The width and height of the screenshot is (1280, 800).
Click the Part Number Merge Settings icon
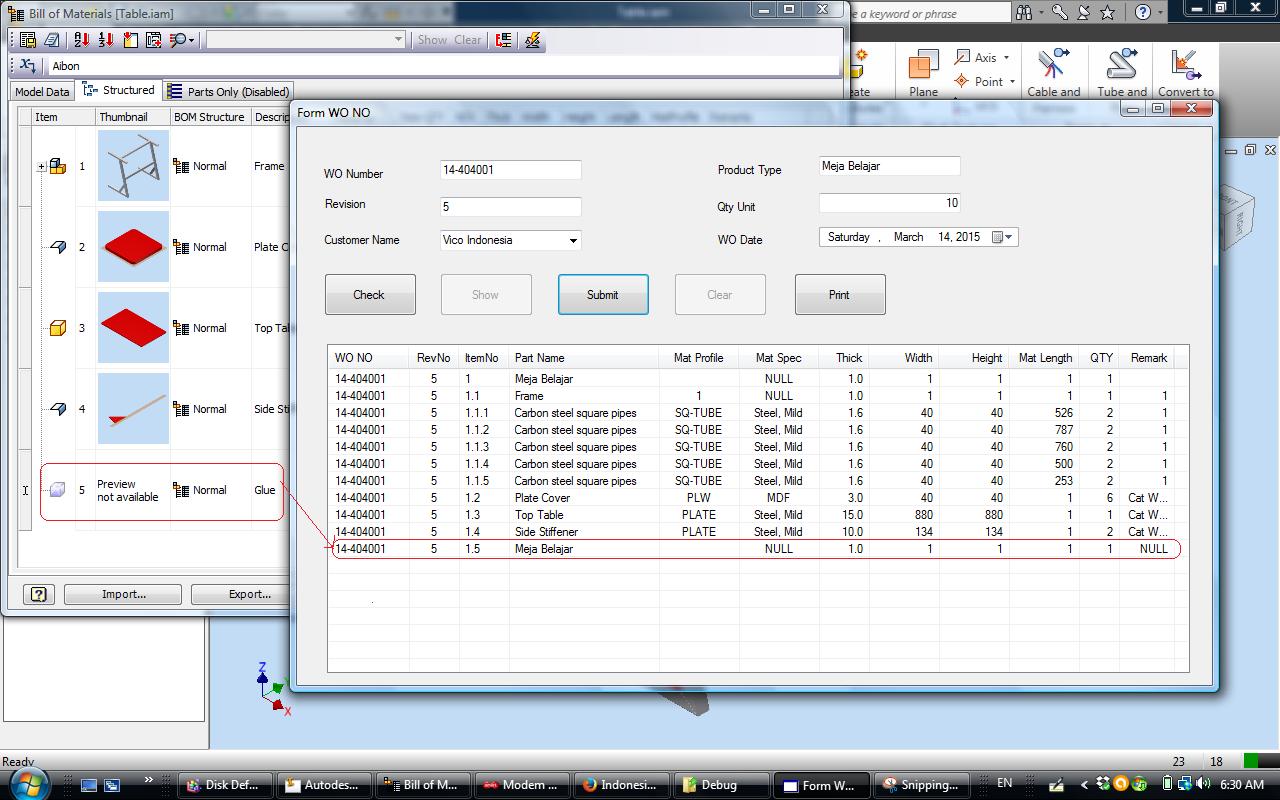coord(504,40)
